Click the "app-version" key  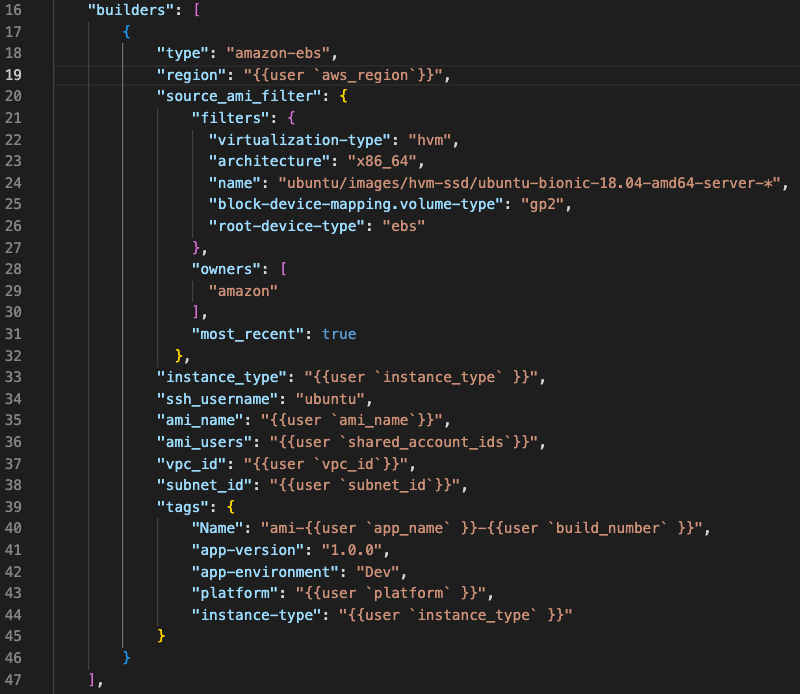tap(248, 550)
